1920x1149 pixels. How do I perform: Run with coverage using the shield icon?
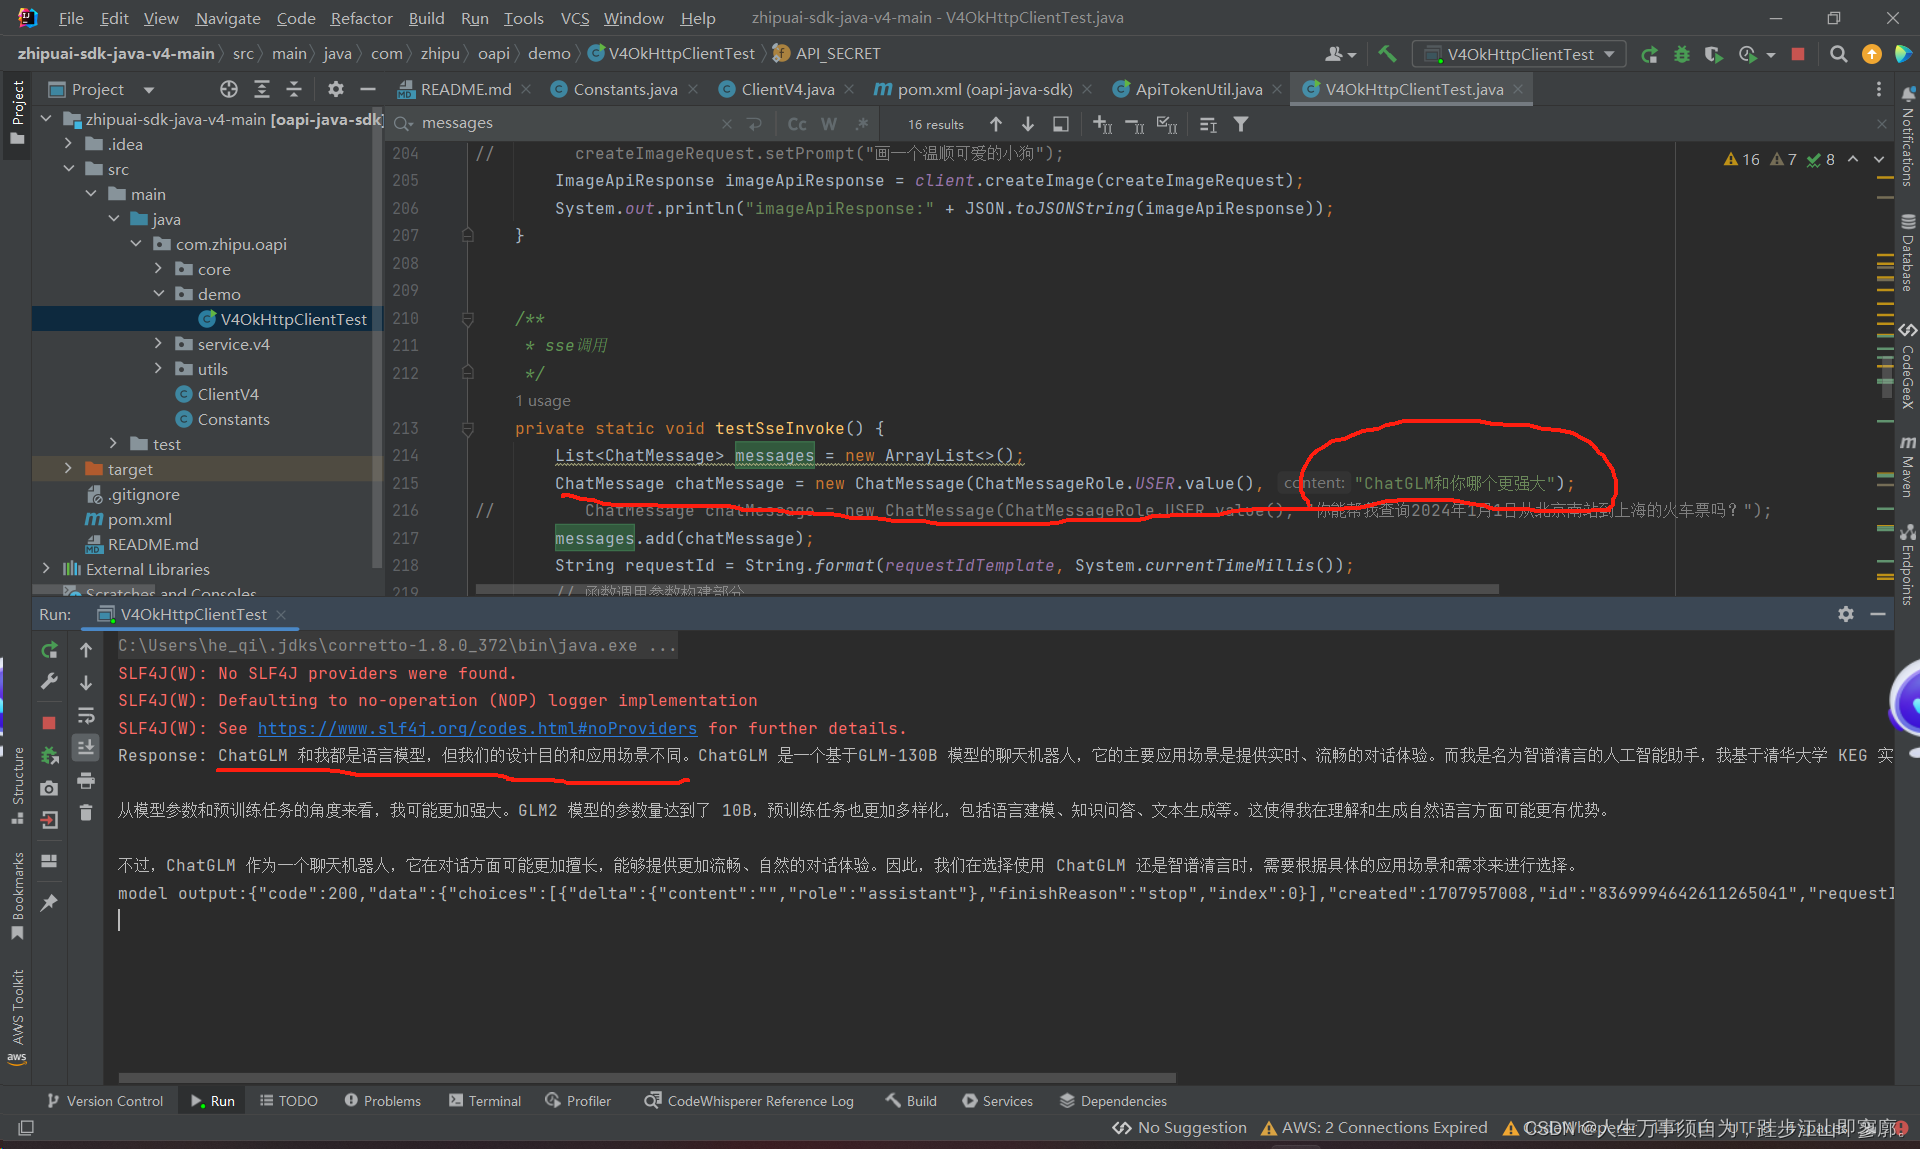pyautogui.click(x=1713, y=54)
